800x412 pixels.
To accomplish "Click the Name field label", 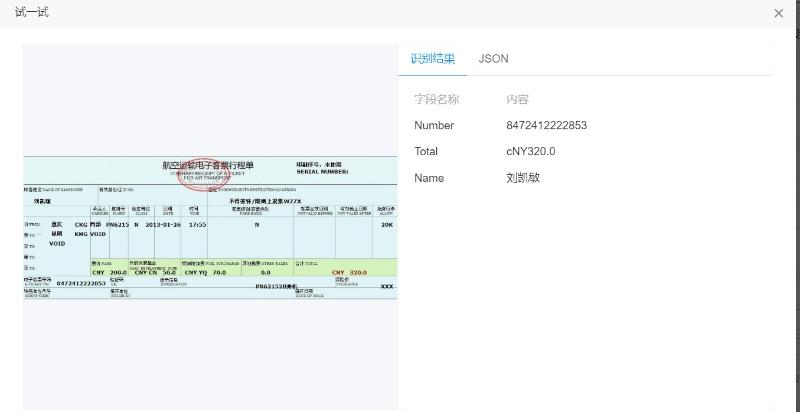I will 429,178.
